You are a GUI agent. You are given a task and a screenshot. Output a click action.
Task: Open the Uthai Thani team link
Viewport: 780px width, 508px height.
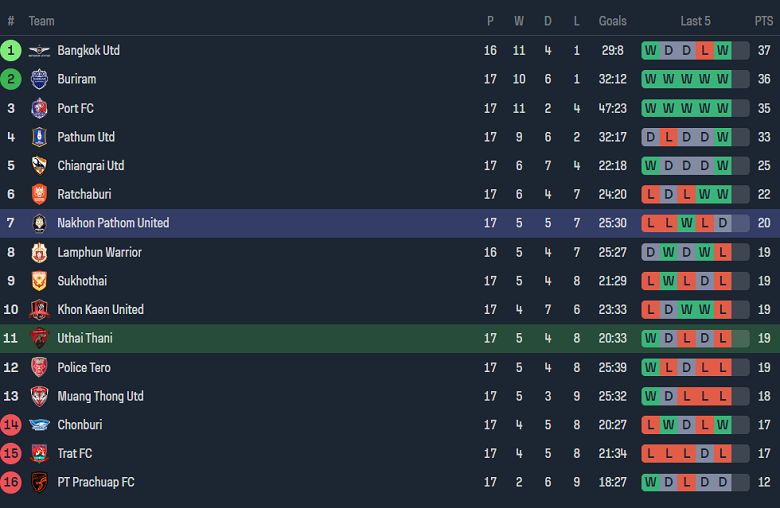click(x=85, y=339)
